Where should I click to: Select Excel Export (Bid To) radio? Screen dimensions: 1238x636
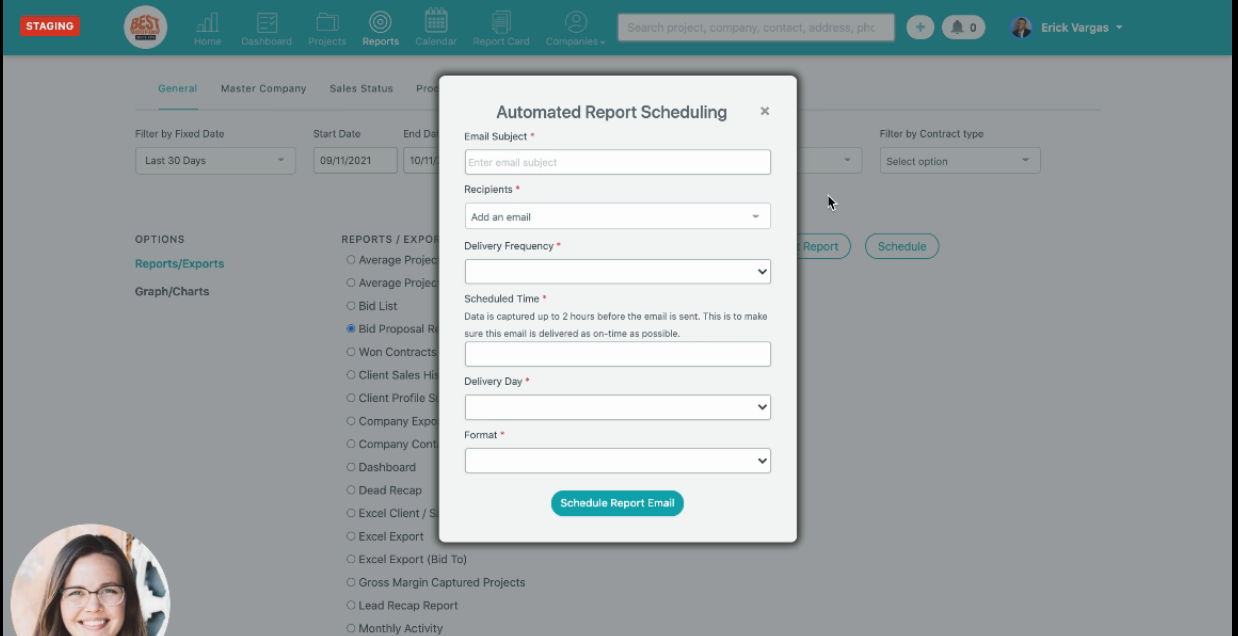point(351,559)
